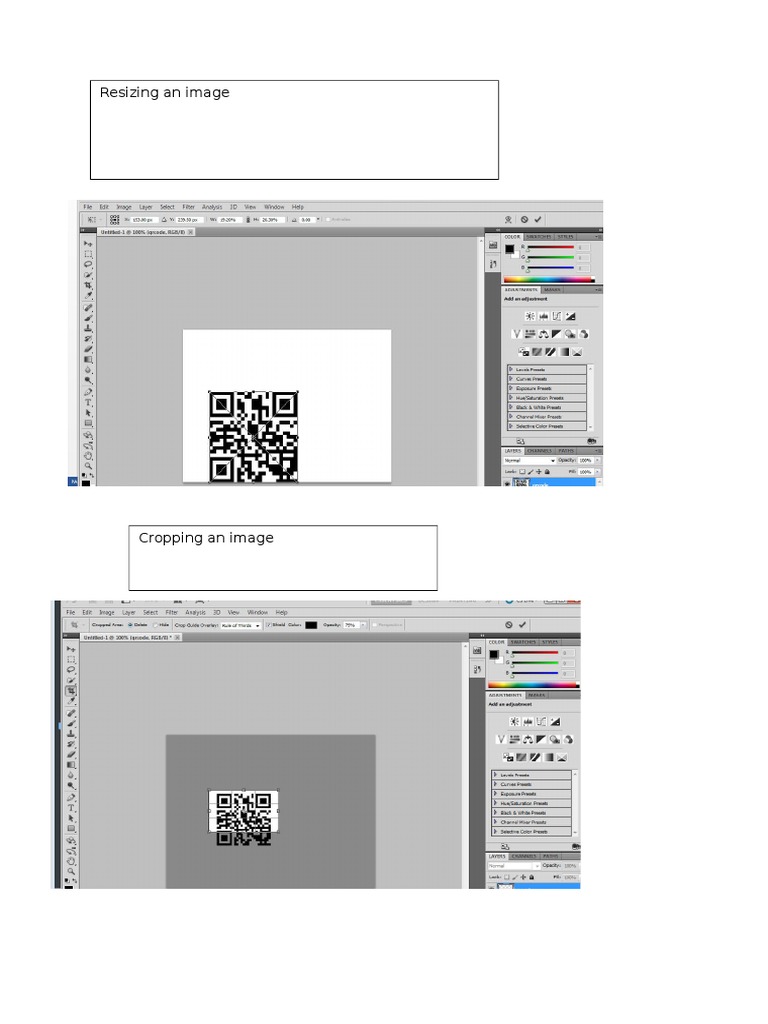Commit the transform with checkmark in upper screenshot
Viewport: 768px width, 1024px height.
click(538, 219)
